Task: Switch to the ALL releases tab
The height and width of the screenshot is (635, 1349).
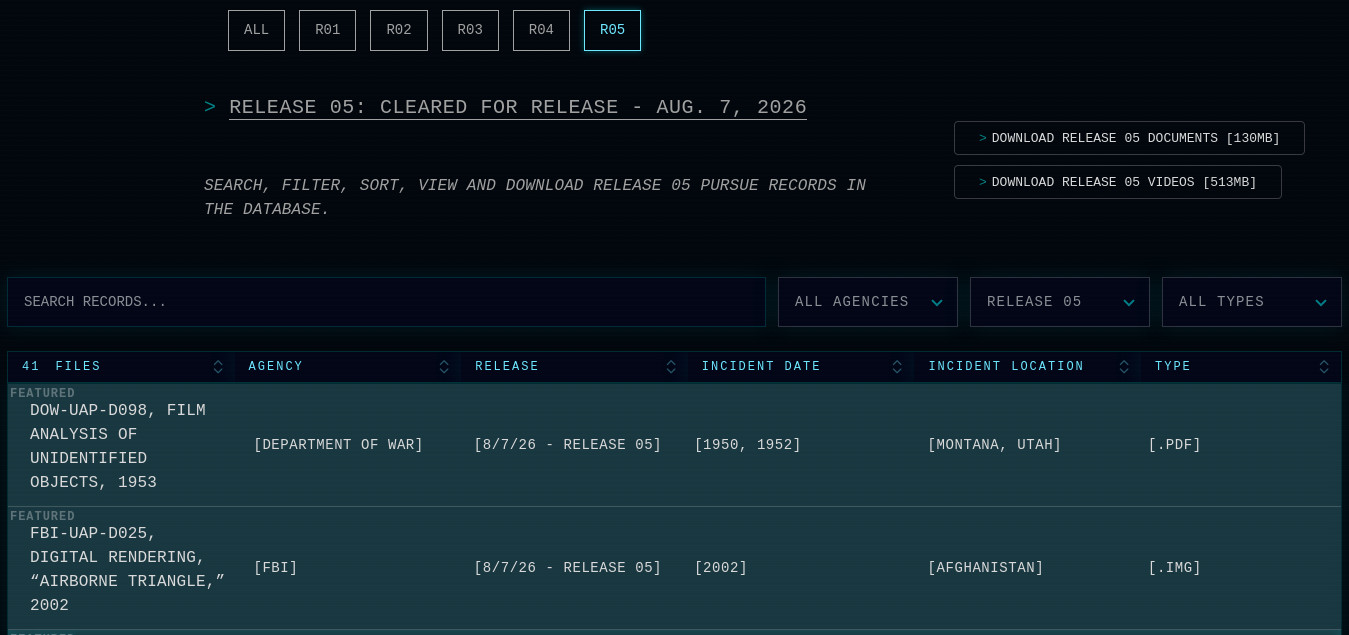Action: (256, 30)
